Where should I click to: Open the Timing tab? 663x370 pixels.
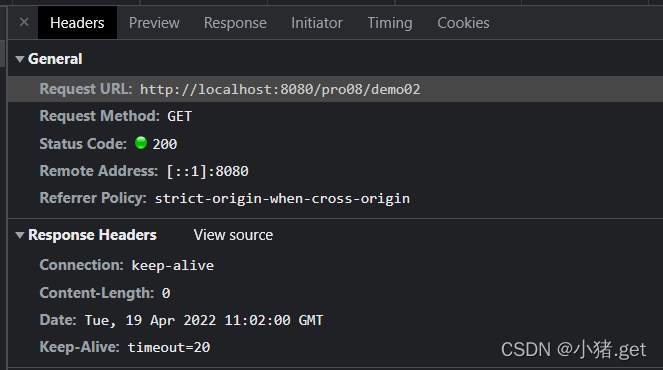click(389, 23)
